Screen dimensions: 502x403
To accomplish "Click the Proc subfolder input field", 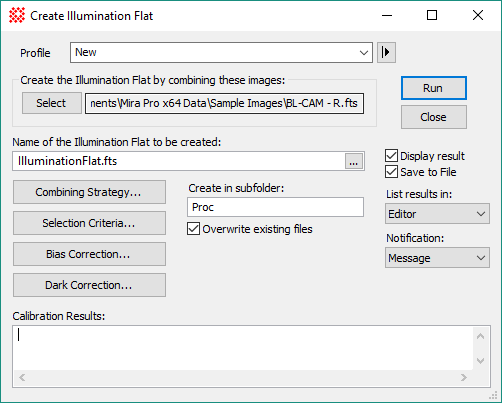I will coord(275,207).
